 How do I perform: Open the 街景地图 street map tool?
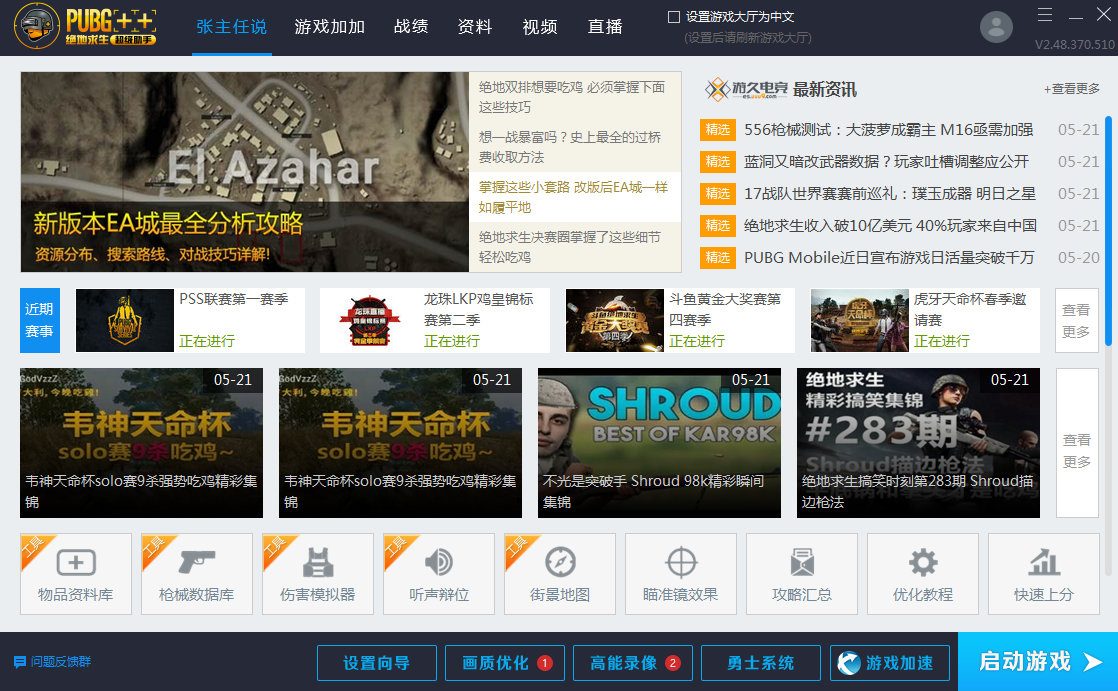[560, 574]
